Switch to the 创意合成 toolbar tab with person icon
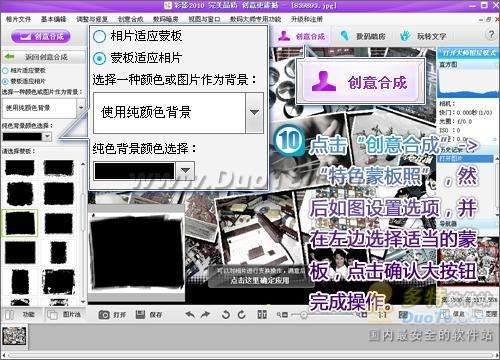Viewport: 500px width, 360px height. click(303, 36)
